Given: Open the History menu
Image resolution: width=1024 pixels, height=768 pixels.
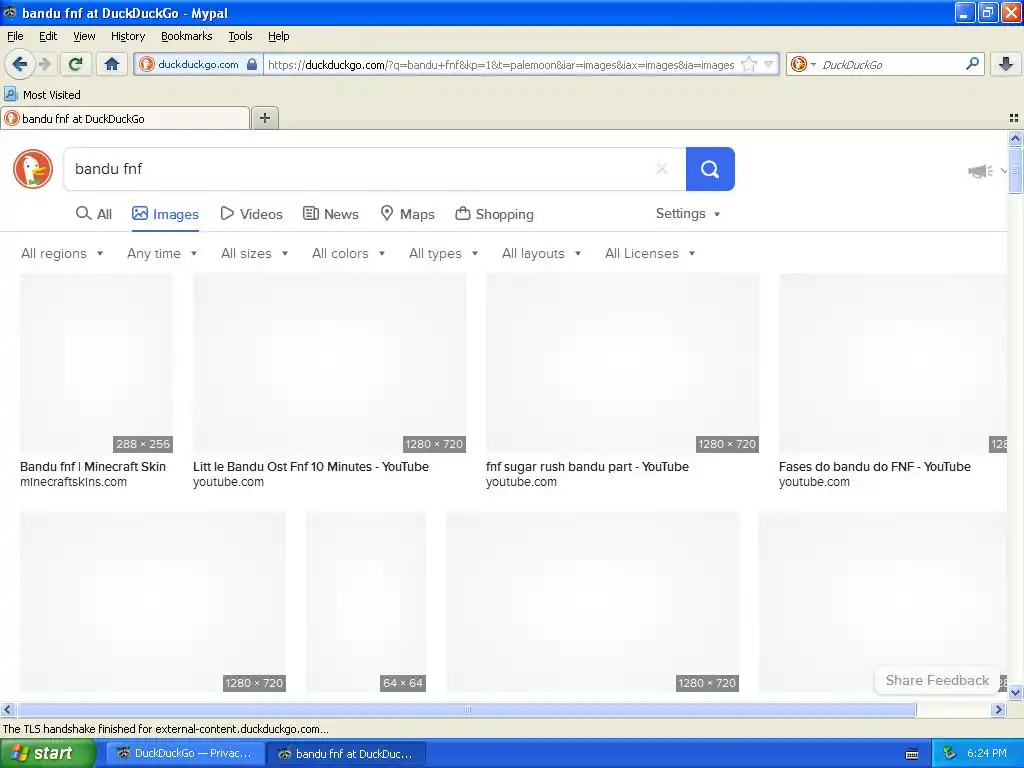Looking at the screenshot, I should pos(127,36).
